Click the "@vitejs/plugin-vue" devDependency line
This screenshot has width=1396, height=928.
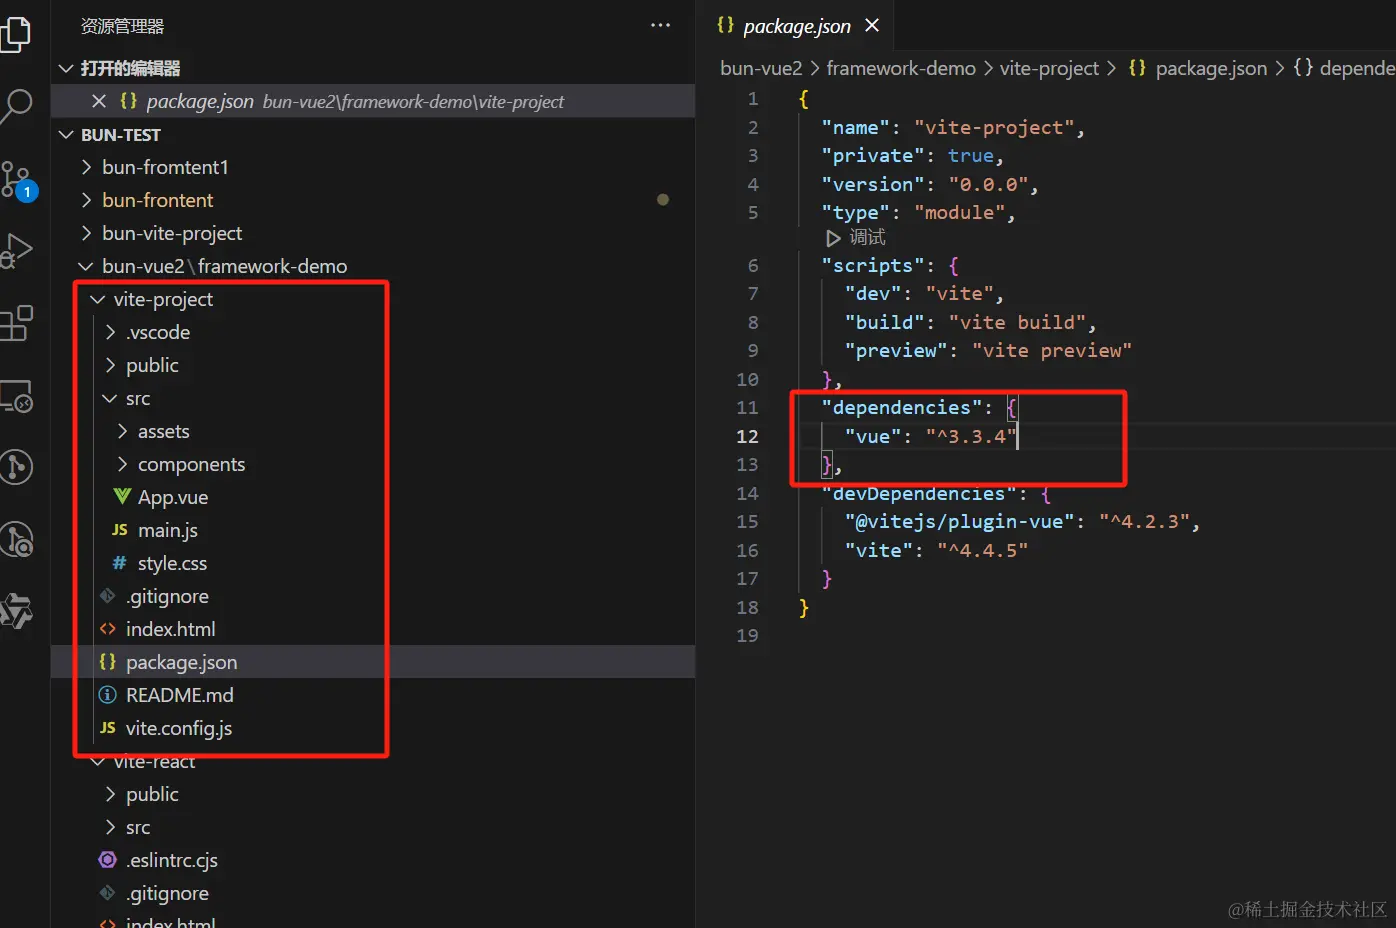[1022, 521]
